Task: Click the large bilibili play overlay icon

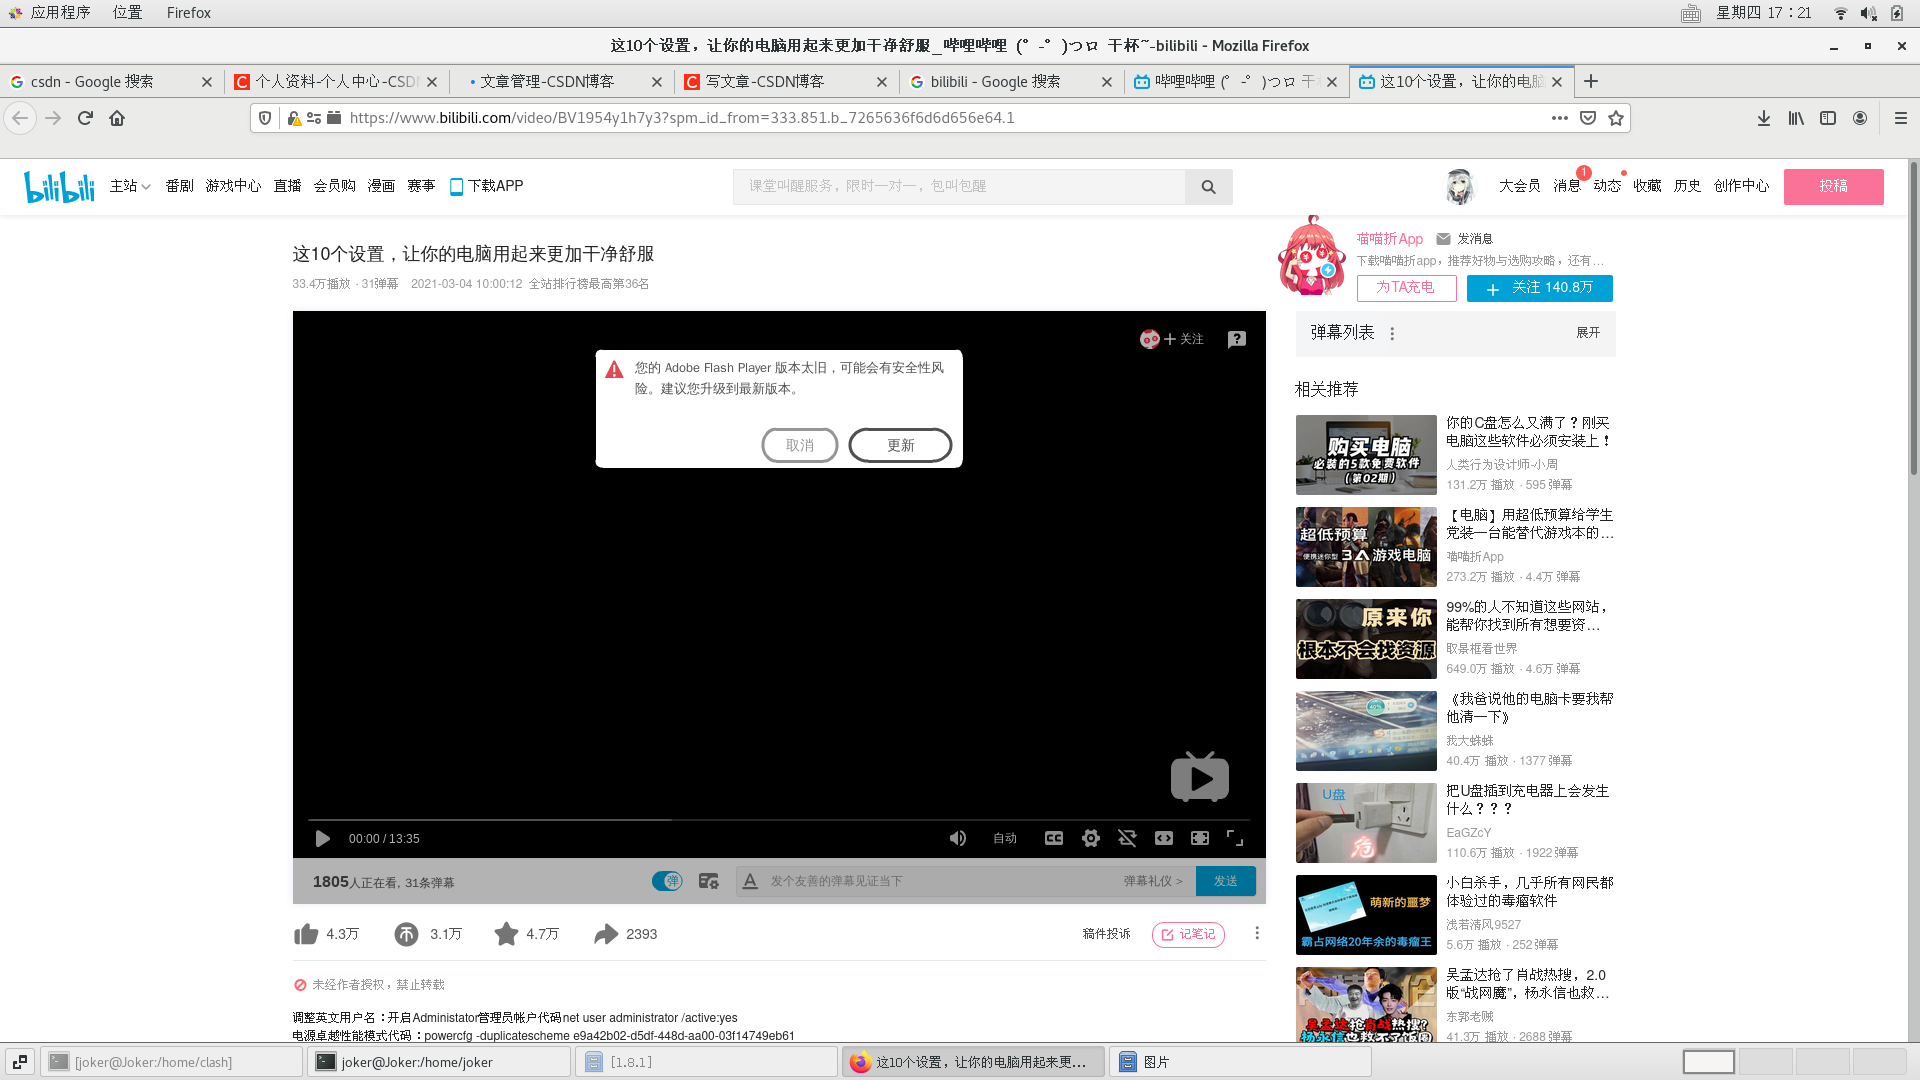Action: click(x=1200, y=777)
